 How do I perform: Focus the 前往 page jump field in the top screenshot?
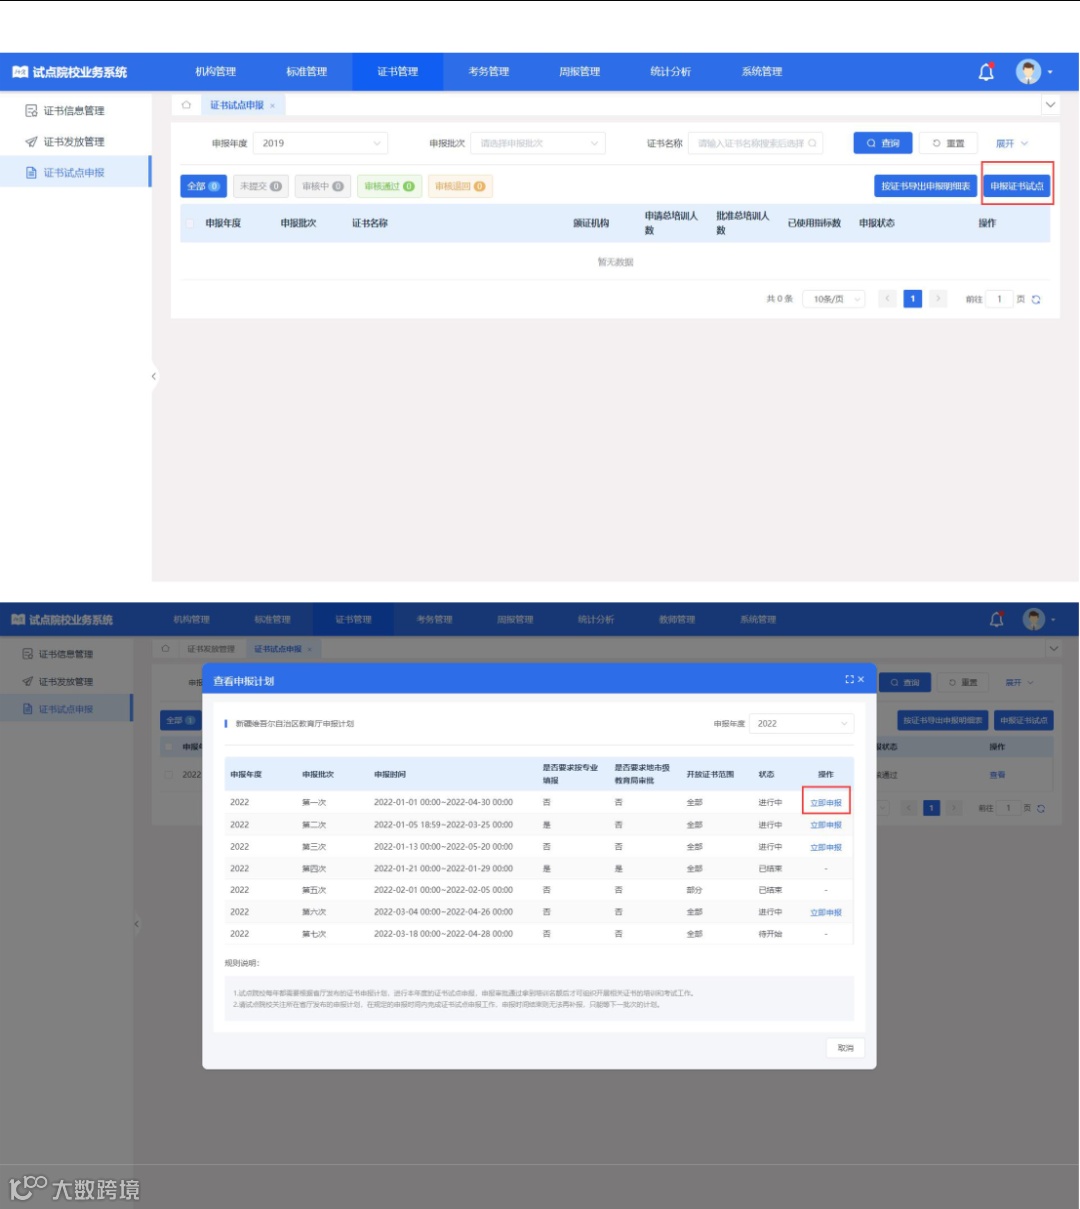coord(1000,299)
